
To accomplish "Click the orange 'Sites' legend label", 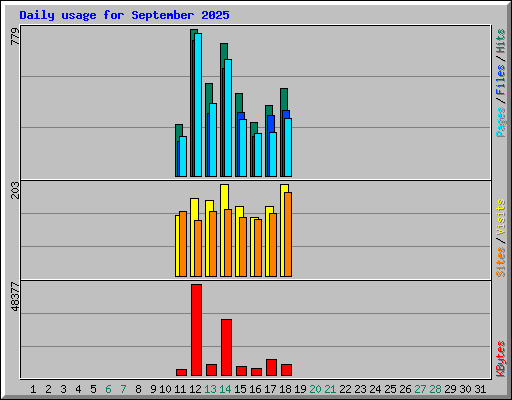I will (501, 262).
